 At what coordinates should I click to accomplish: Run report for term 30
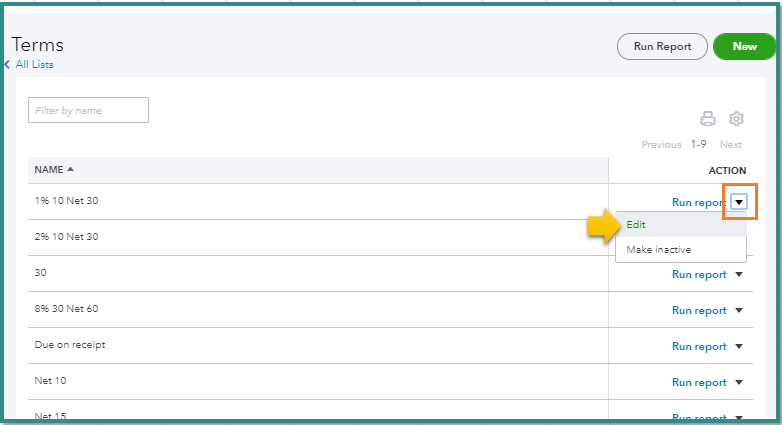(699, 274)
